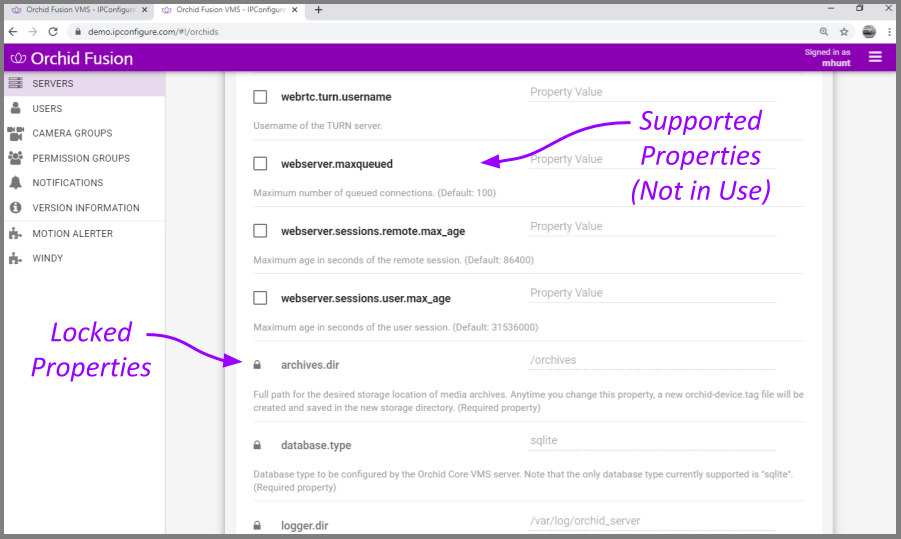Click 'Maximum number of queued connections' description
The width and height of the screenshot is (901, 539).
pyautogui.click(x=375, y=192)
